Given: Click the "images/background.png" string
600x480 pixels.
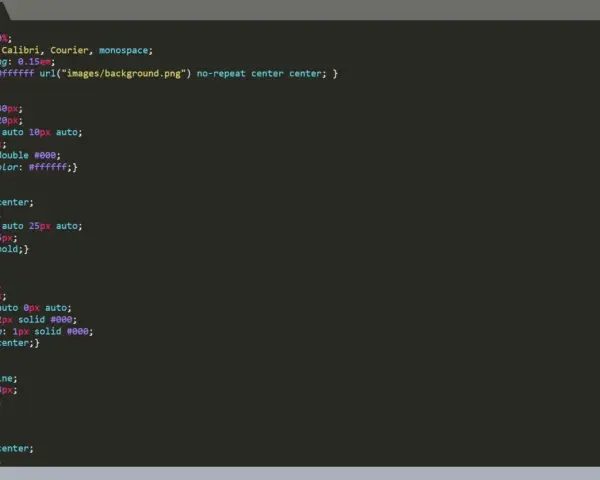Looking at the screenshot, I should (x=123, y=73).
